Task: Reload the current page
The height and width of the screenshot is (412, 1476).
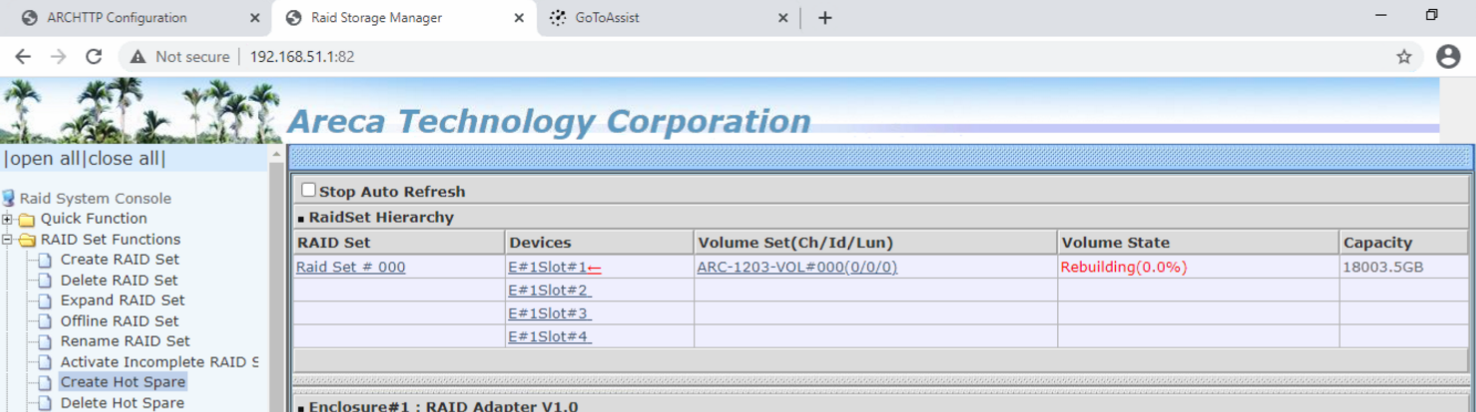Action: pos(94,57)
